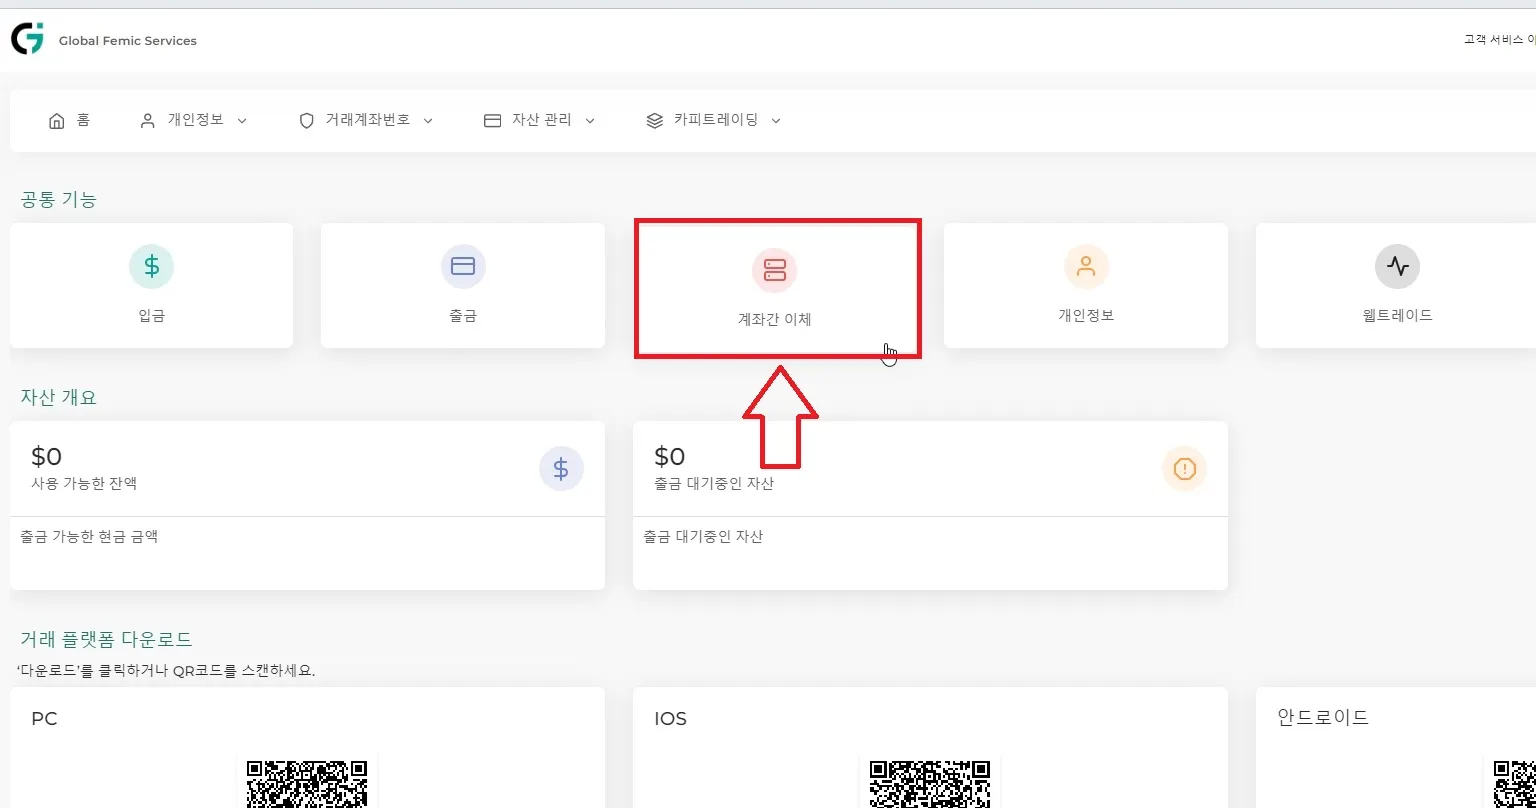Click the card icon beside 자산 관리
Screen dimensions: 1536x808
pos(492,121)
